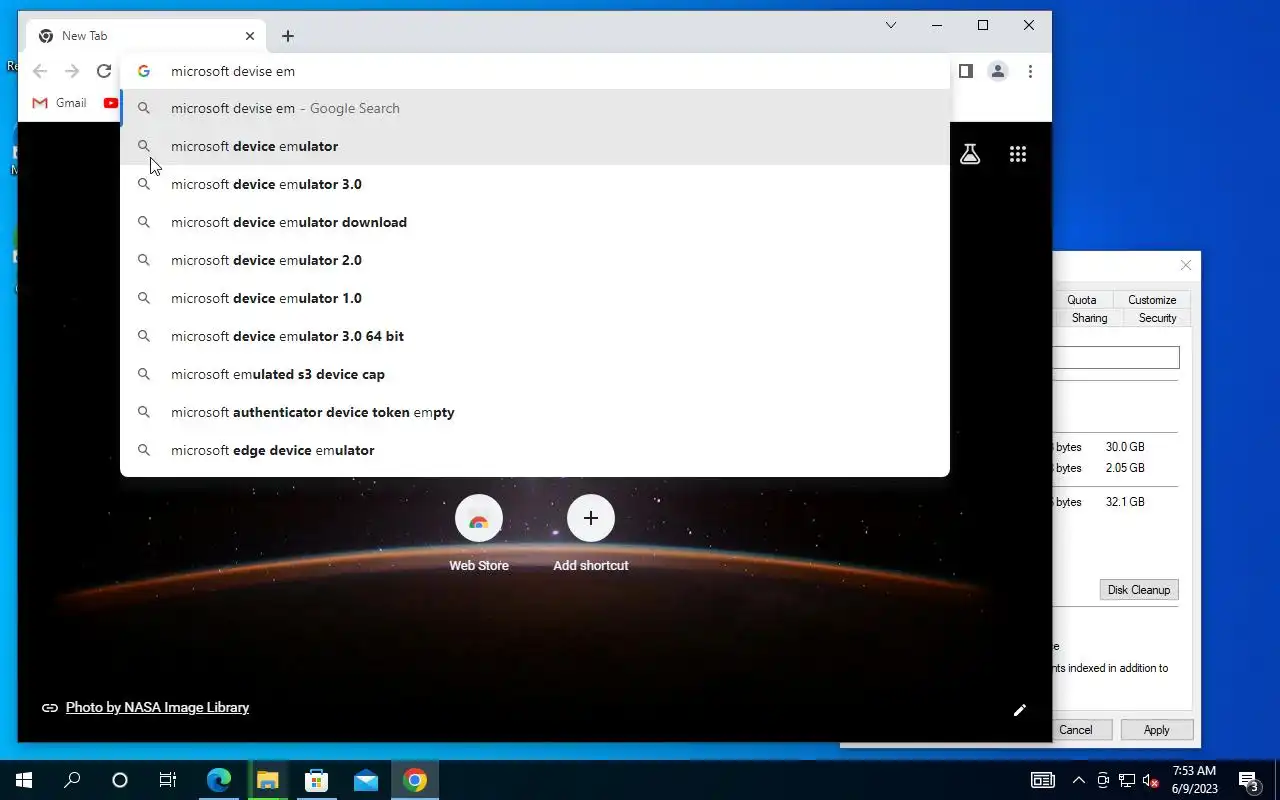
Task: Toggle Chrome side panel icon
Action: click(966, 71)
